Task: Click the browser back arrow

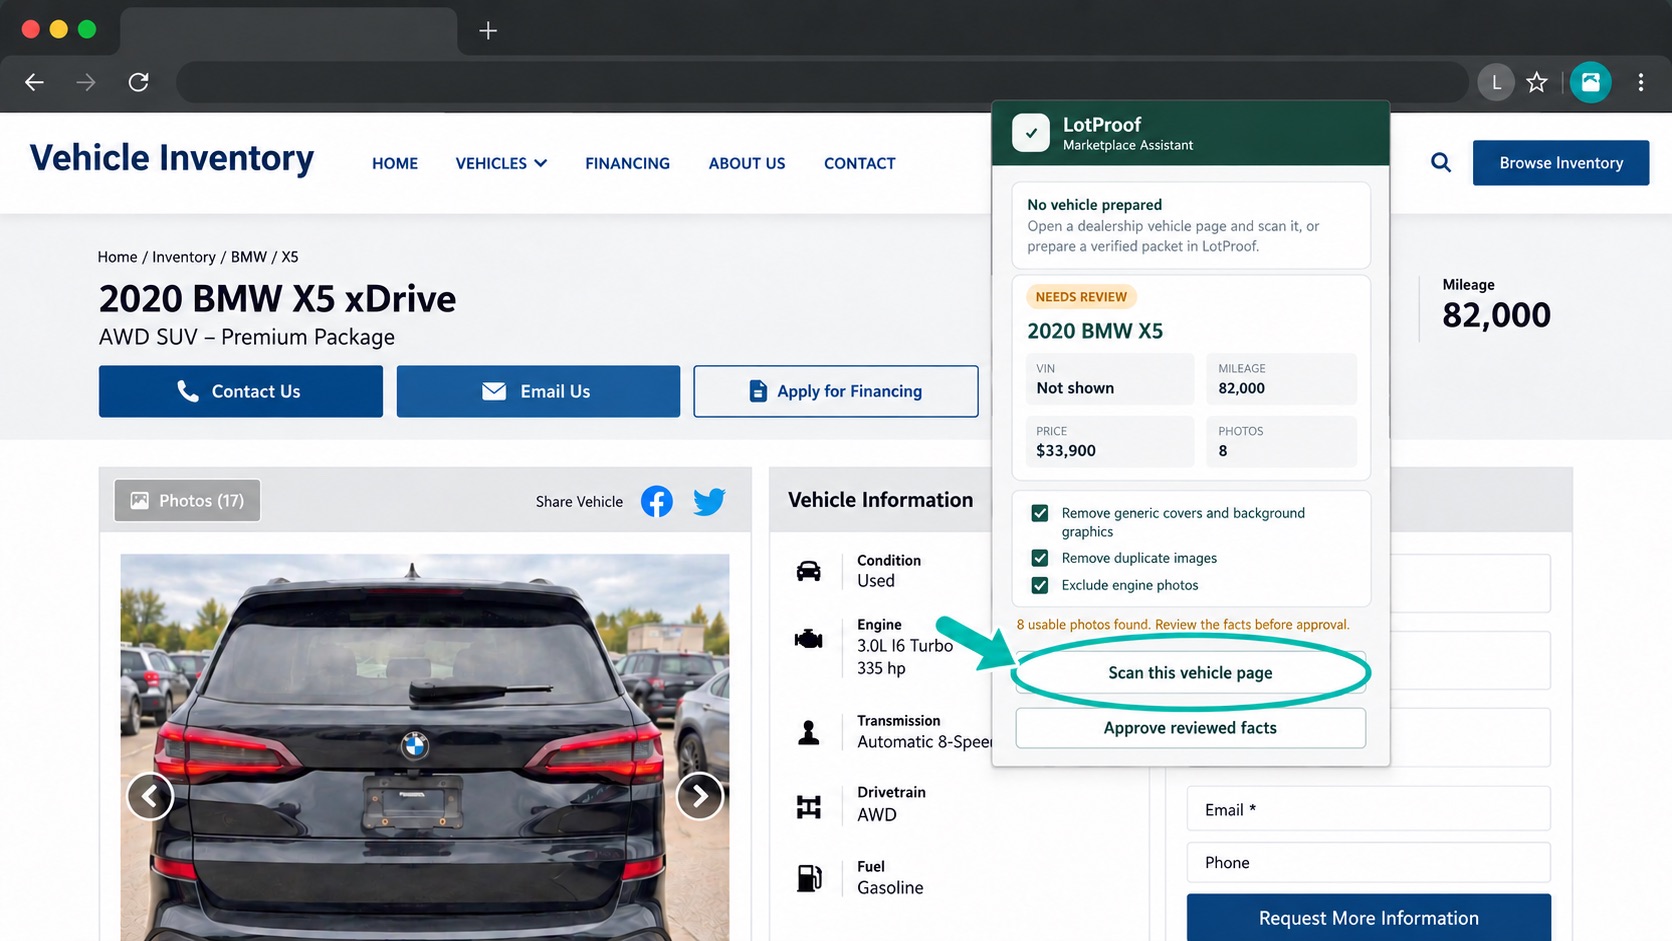Action: 34,82
